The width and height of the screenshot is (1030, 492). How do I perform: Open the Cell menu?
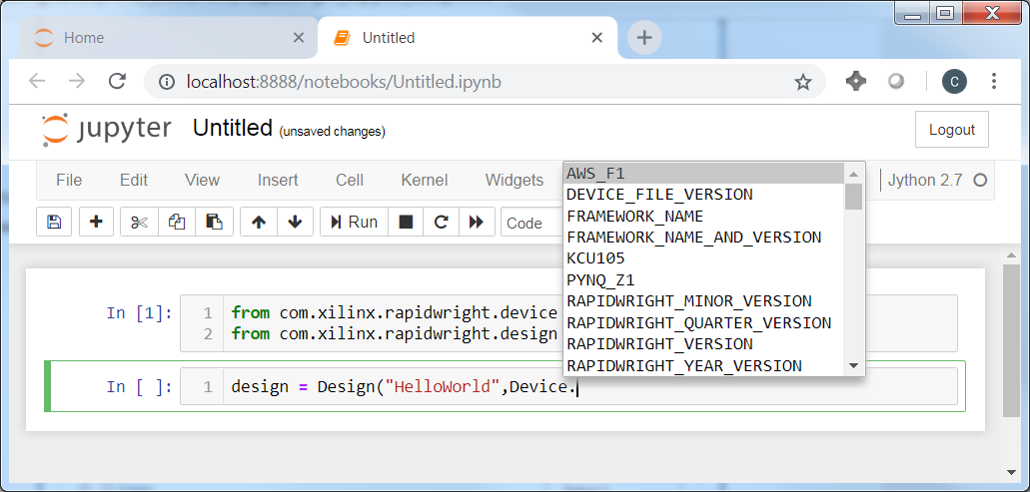349,180
